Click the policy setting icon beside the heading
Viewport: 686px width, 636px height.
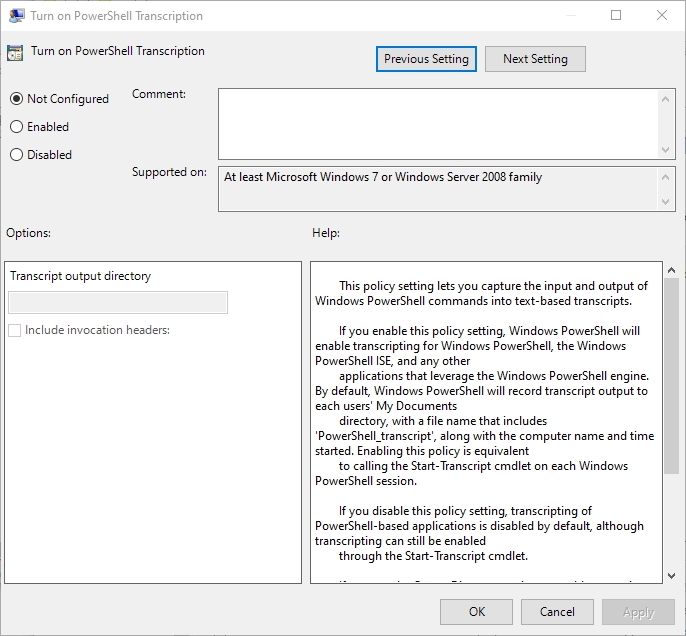tap(15, 53)
